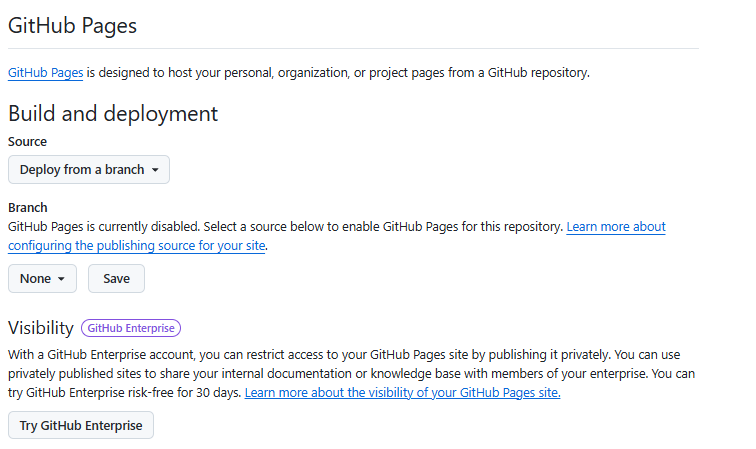Click the 'GitHub Pages is currently disabled' text
Viewport: 756px width, 449px height.
(x=104, y=227)
